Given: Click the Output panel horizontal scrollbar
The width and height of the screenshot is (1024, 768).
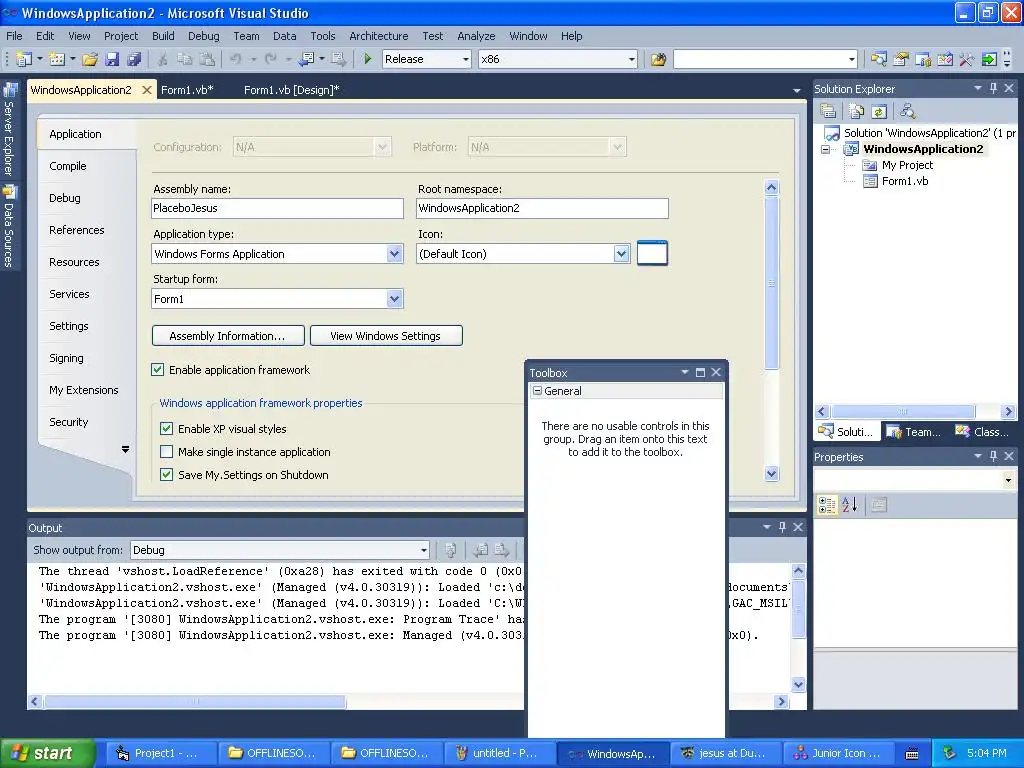Looking at the screenshot, I should [408, 701].
